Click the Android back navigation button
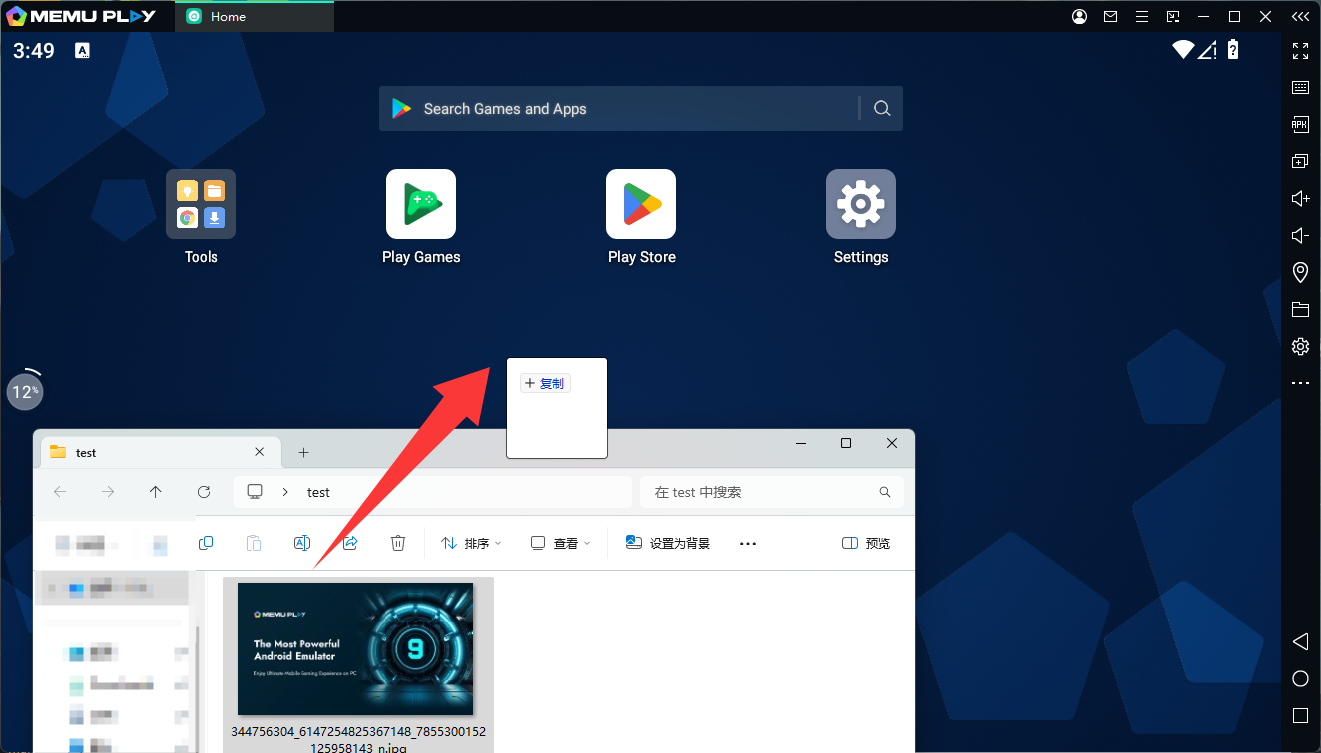This screenshot has height=753, width=1321. [x=1300, y=641]
